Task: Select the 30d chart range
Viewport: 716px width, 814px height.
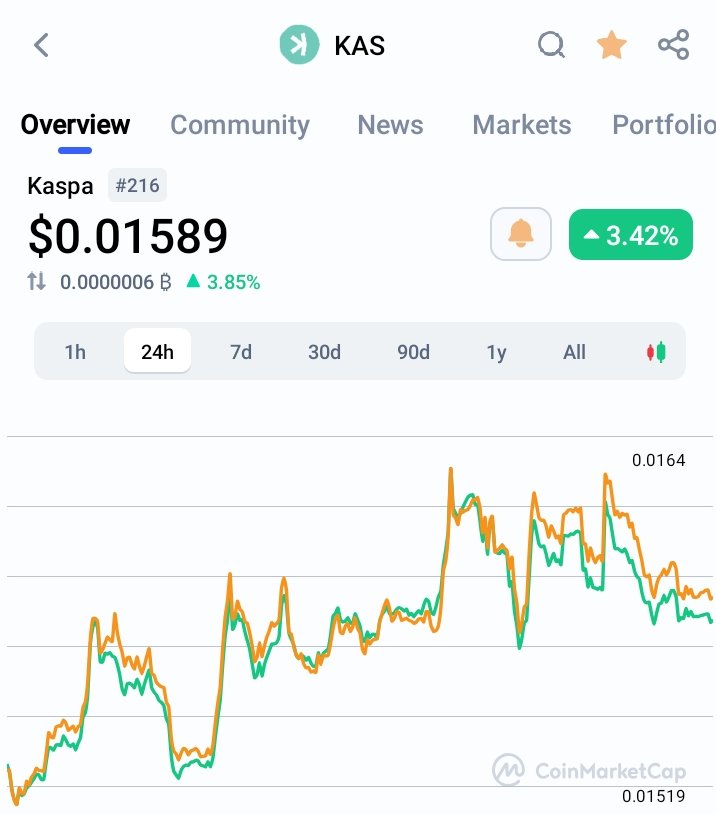Action: (x=325, y=352)
